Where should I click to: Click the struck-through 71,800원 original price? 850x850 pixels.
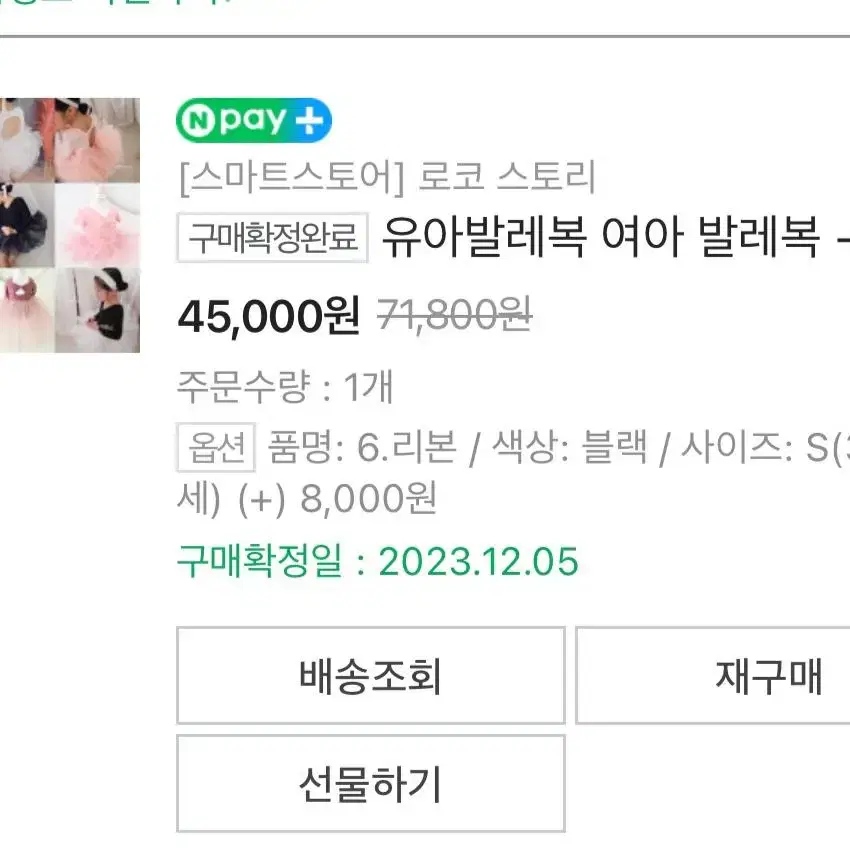pos(454,315)
